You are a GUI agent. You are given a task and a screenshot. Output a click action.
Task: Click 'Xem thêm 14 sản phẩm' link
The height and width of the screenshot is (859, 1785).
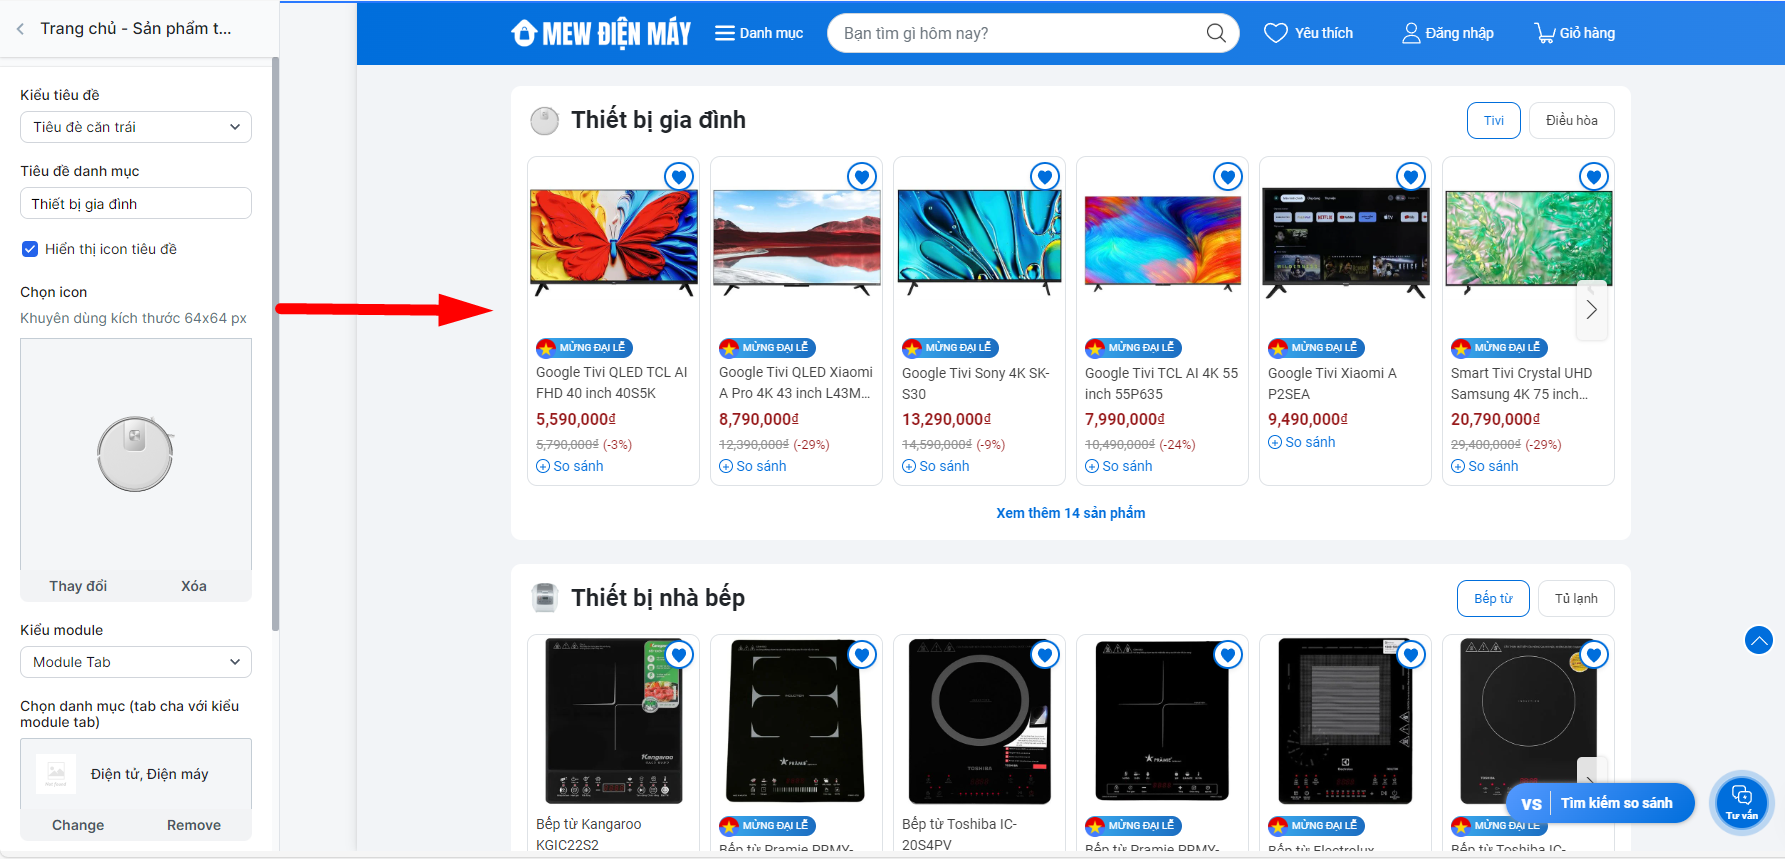pos(1070,513)
